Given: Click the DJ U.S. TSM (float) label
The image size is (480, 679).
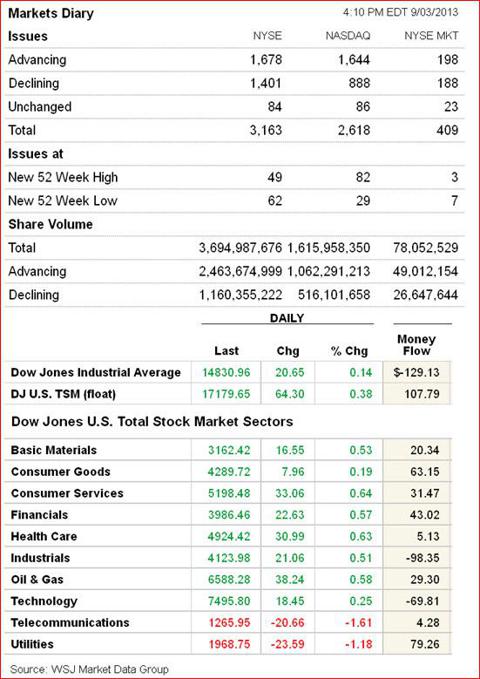Looking at the screenshot, I should pyautogui.click(x=63, y=394).
